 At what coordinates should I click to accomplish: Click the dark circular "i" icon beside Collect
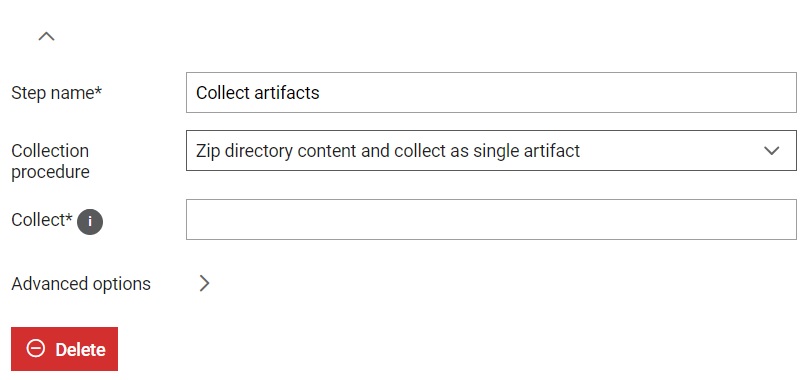pos(90,222)
